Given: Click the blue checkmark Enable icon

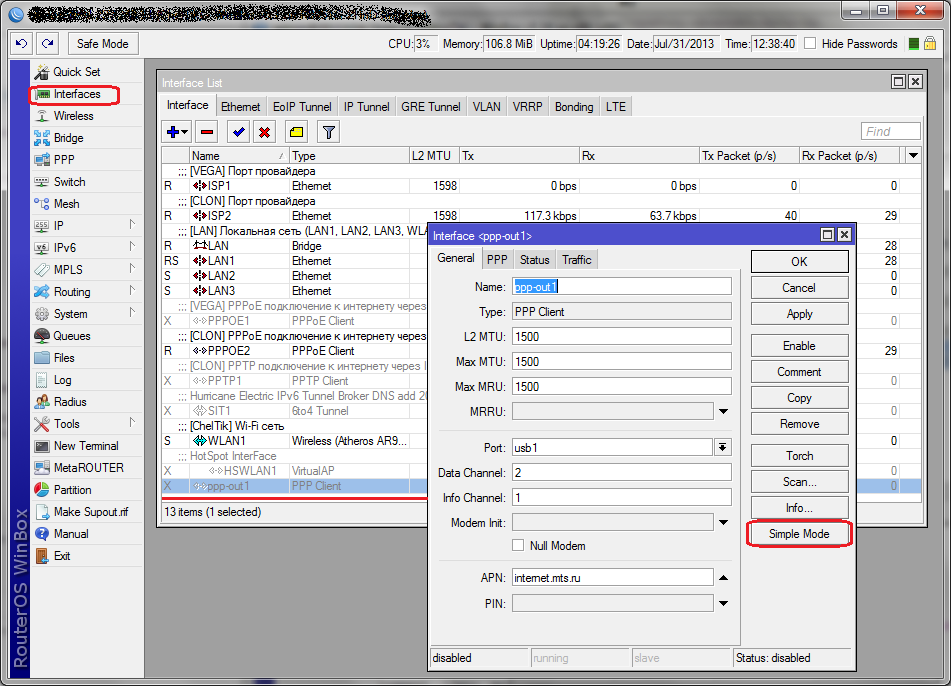Looking at the screenshot, I should tap(238, 132).
